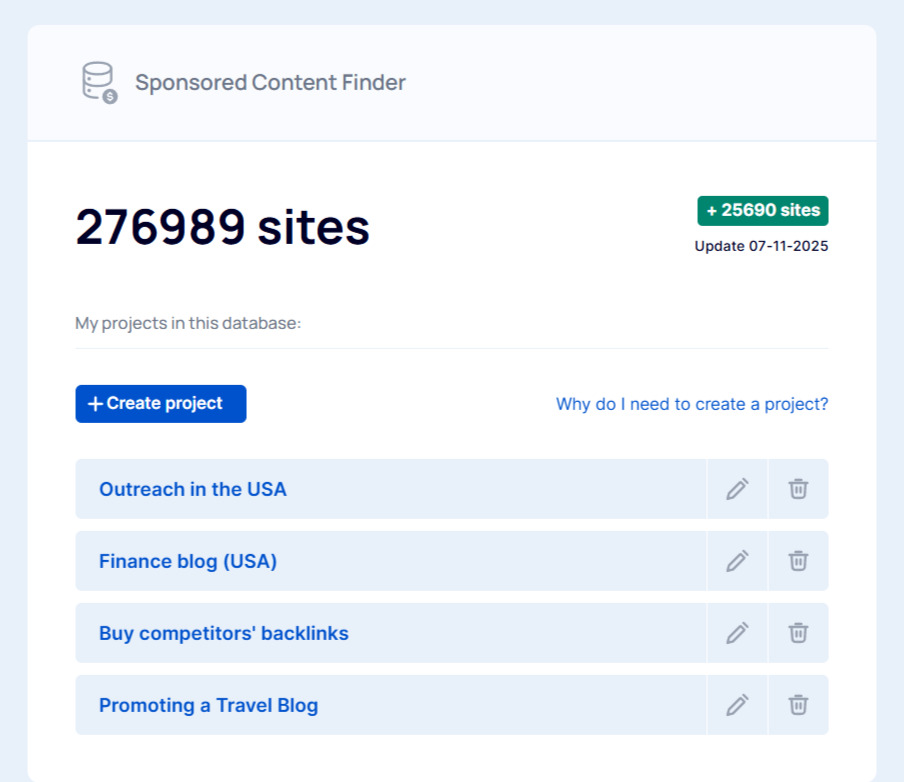Delete the Finance blog (USA) project
The height and width of the screenshot is (782, 904).
coord(798,561)
